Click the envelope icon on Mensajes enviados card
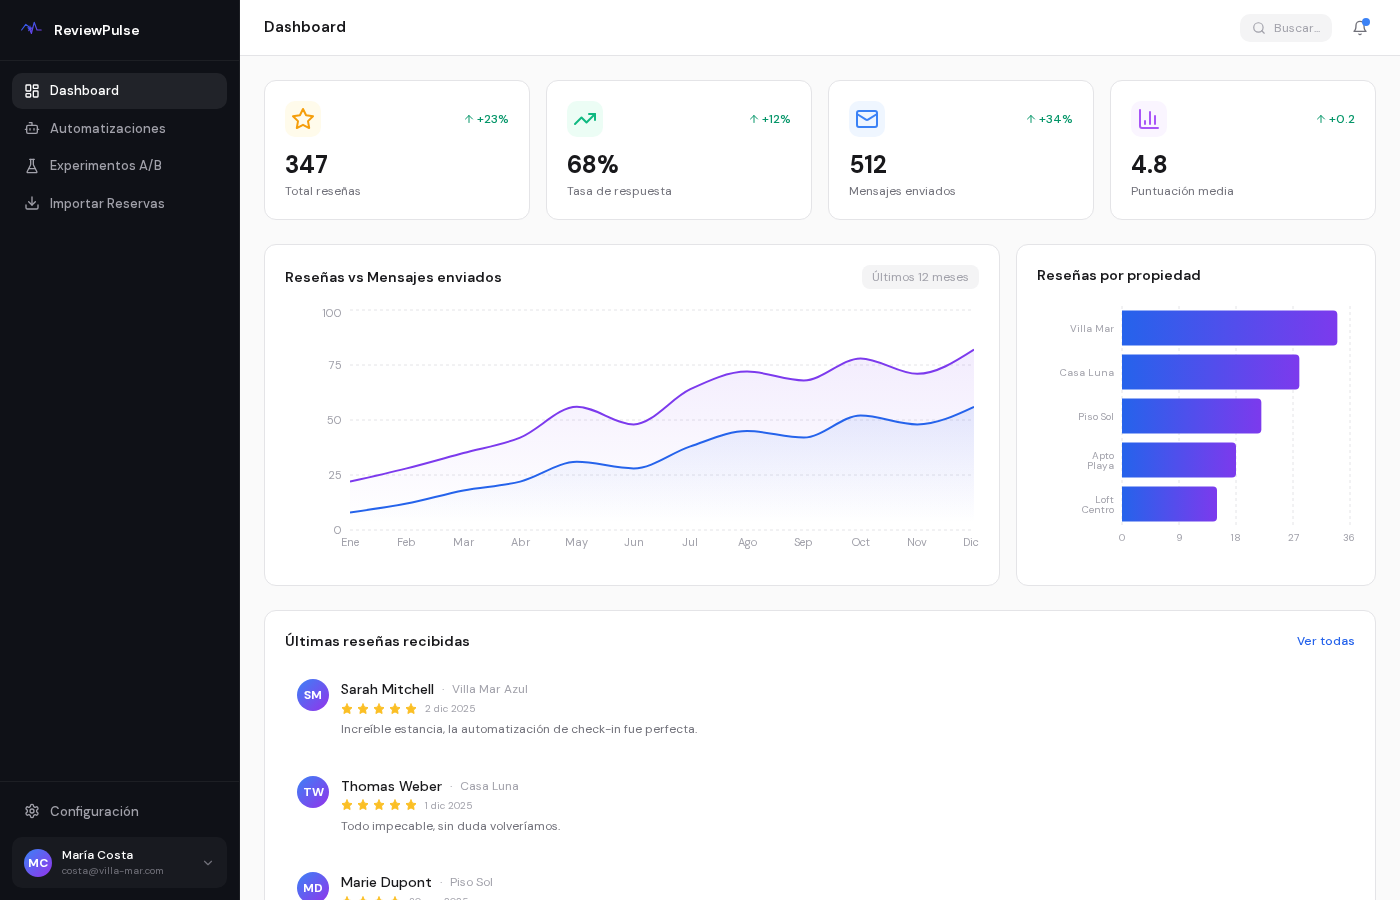The height and width of the screenshot is (900, 1400). (x=867, y=119)
